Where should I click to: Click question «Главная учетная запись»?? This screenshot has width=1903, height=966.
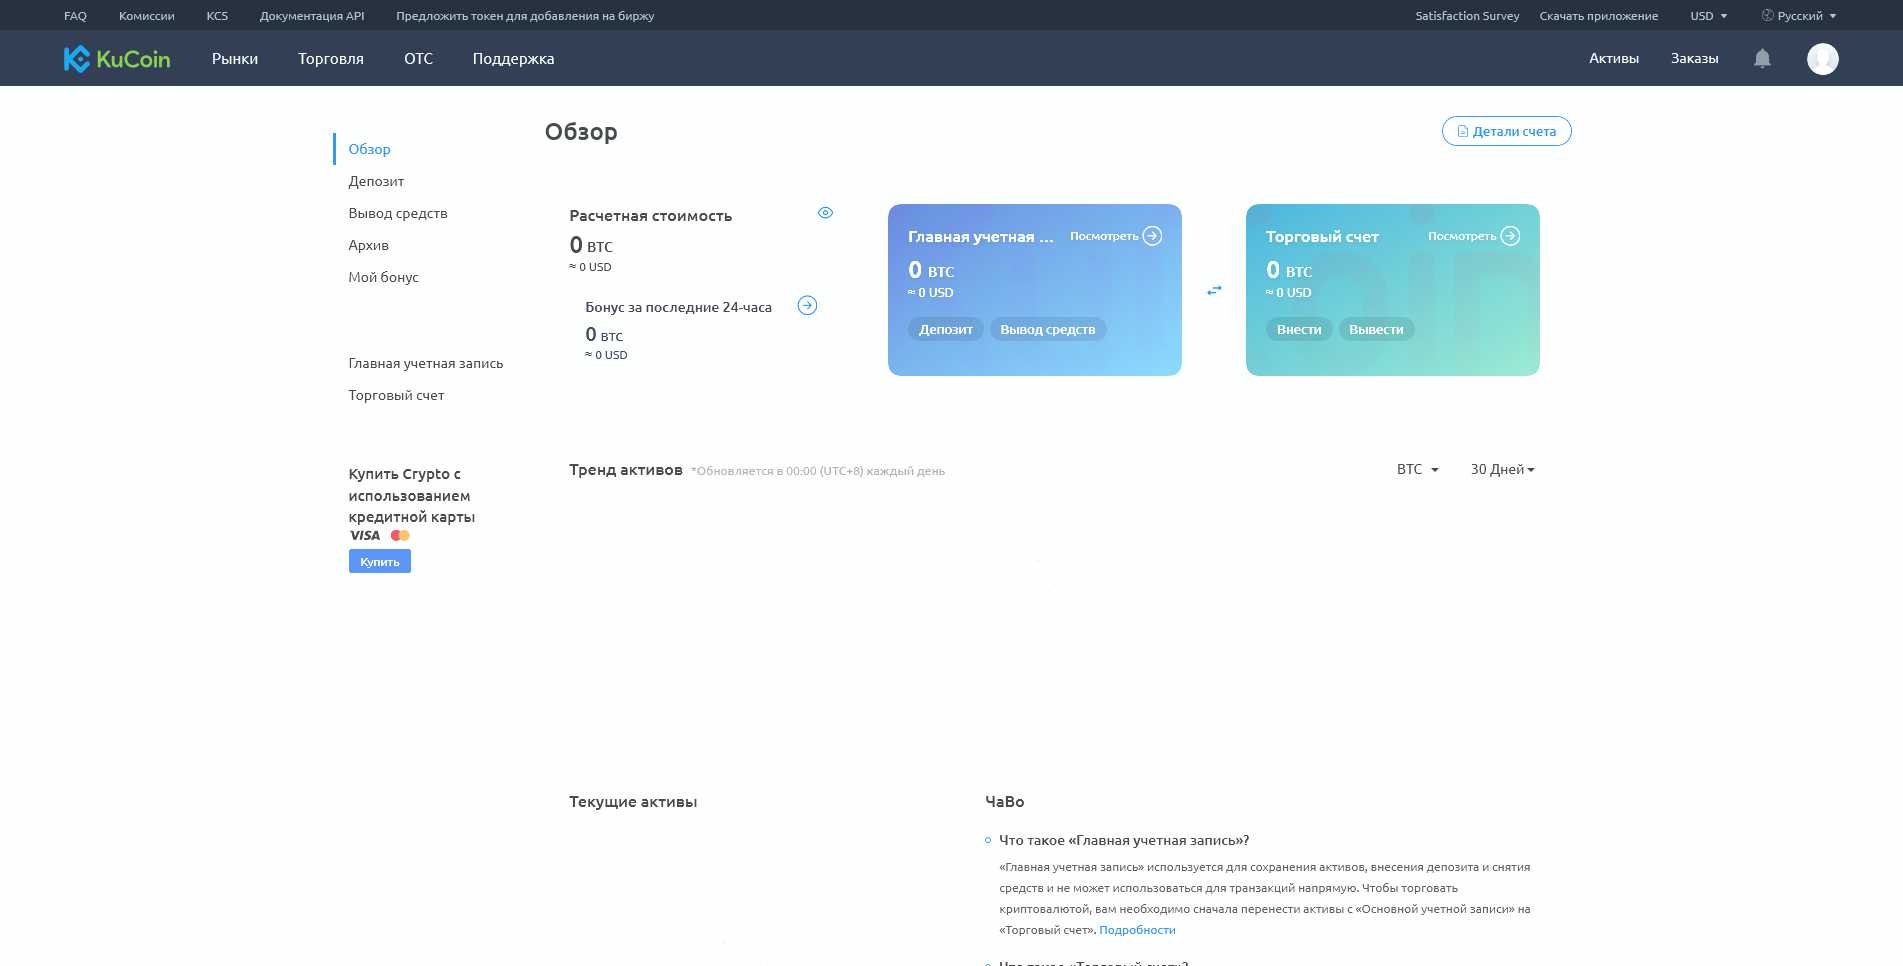pyautogui.click(x=1124, y=840)
